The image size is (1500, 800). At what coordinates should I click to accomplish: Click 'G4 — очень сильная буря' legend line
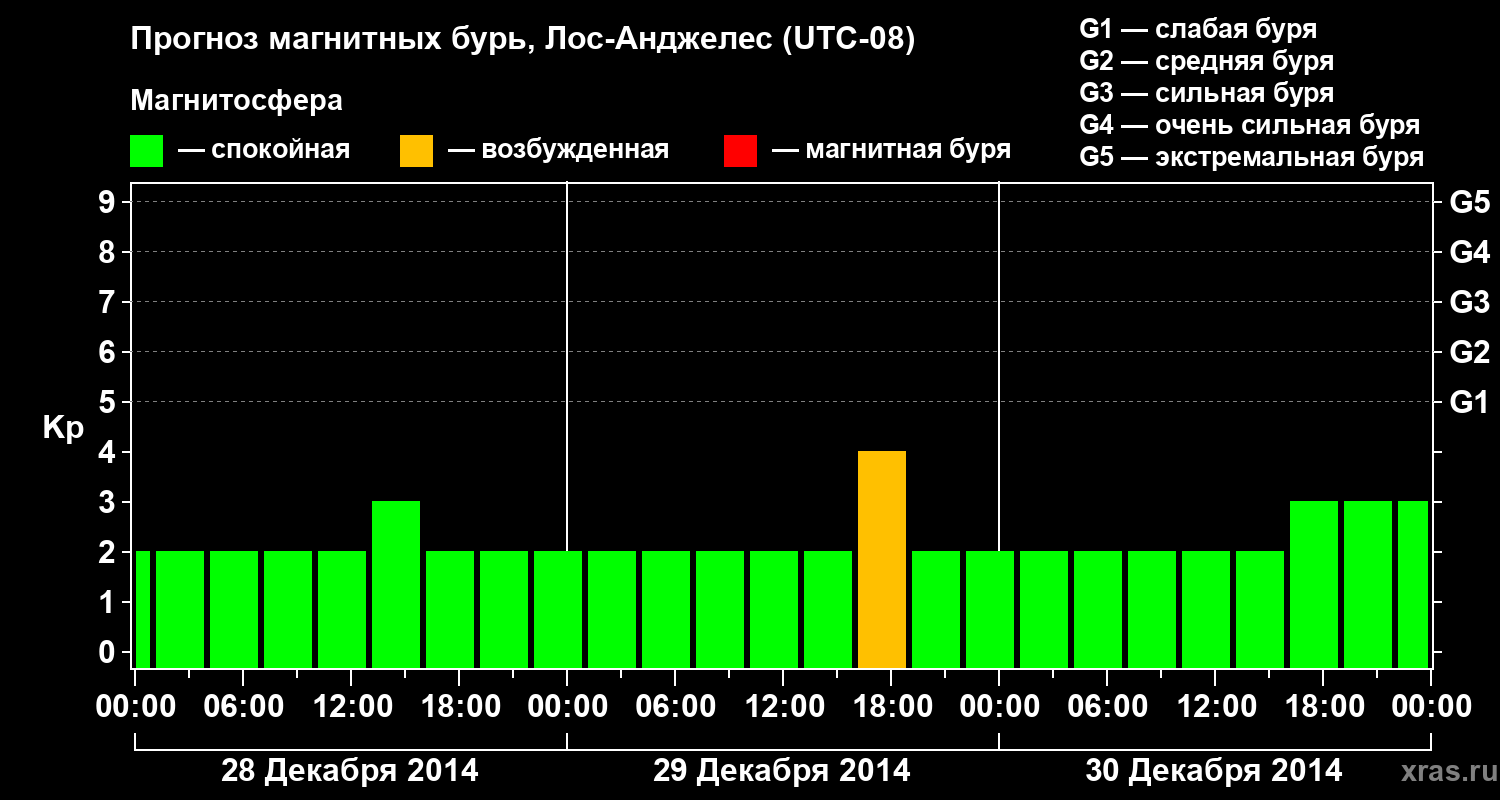tap(1250, 125)
